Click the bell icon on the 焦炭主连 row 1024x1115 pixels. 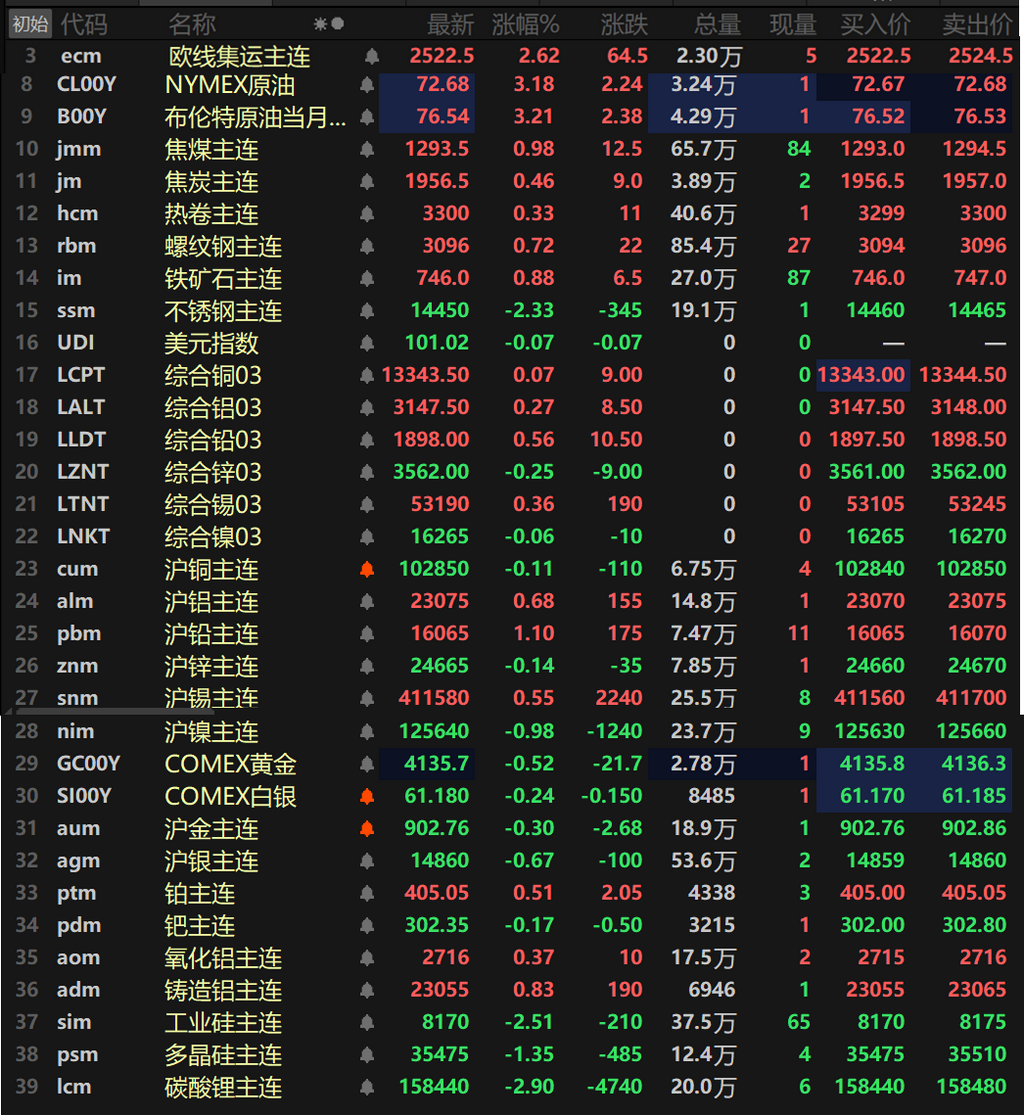tap(367, 181)
